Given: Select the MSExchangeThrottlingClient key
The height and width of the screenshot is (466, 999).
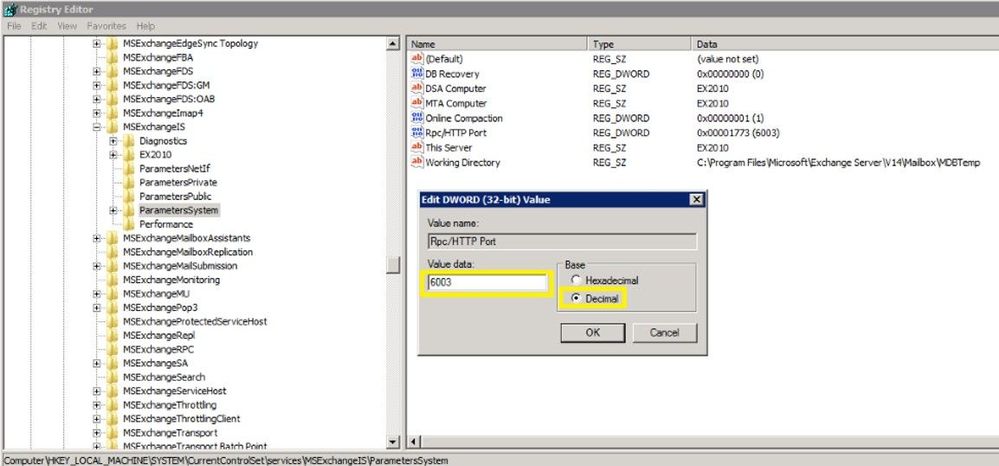Looking at the screenshot, I should tap(182, 419).
